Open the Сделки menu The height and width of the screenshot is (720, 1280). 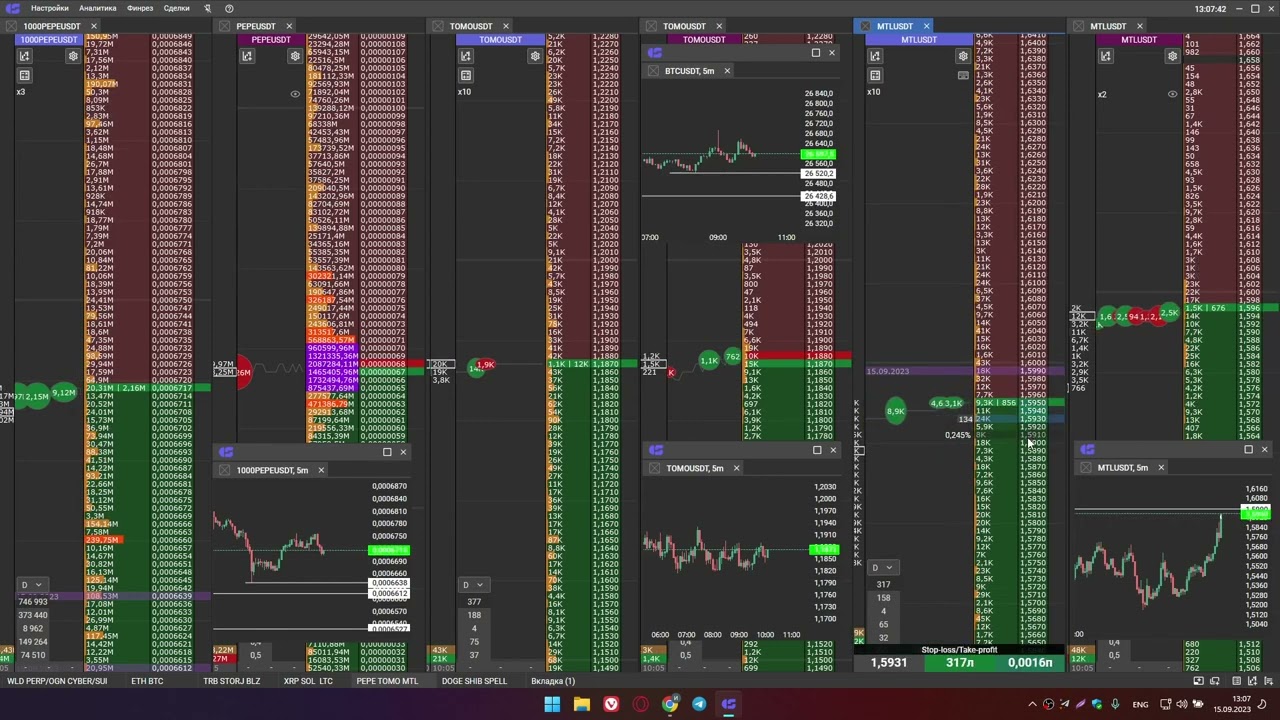[x=176, y=8]
